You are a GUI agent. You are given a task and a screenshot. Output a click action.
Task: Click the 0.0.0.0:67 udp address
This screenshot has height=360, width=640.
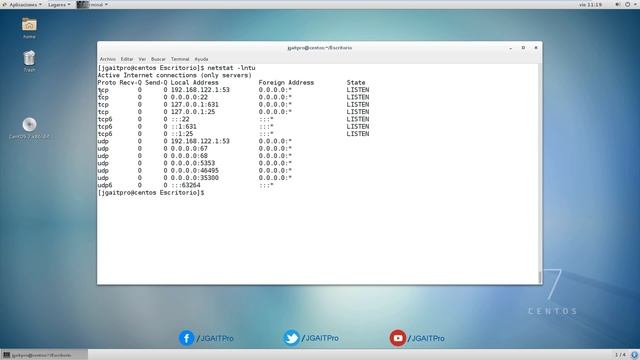[x=189, y=149]
